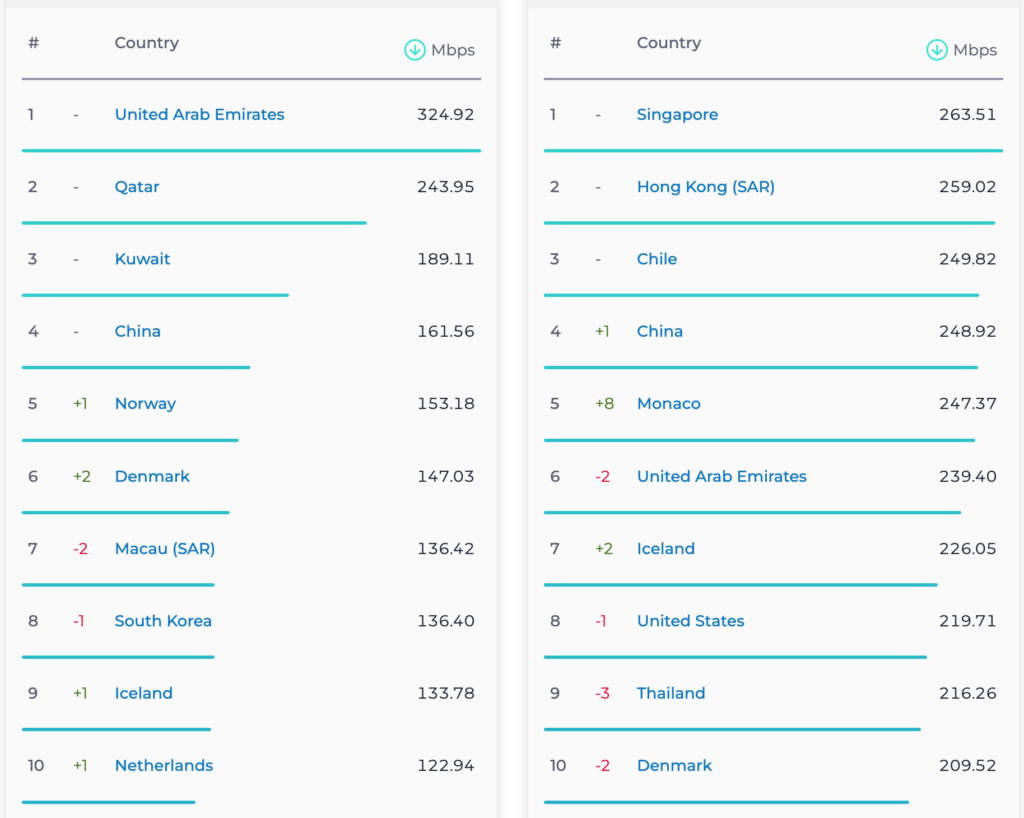This screenshot has height=818, width=1024.
Task: Select Denmark in the 147.03 Mbps row
Action: coord(152,477)
